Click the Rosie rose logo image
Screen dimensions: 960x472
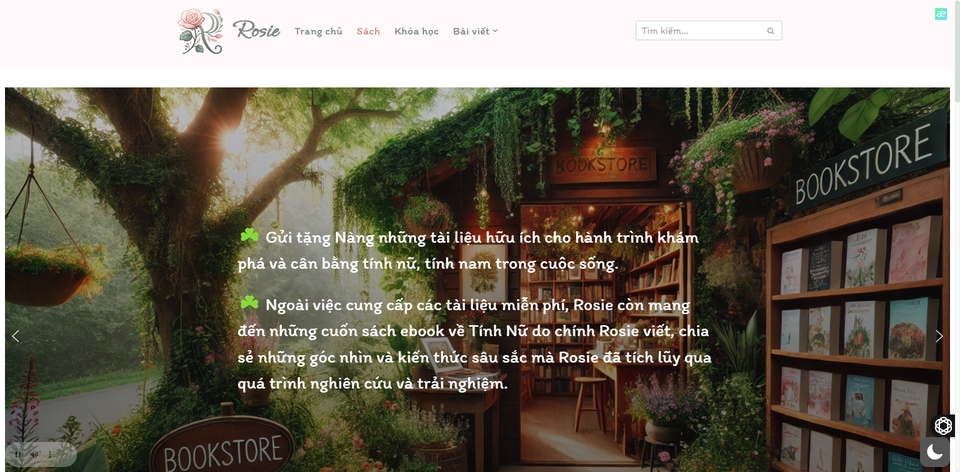[200, 31]
